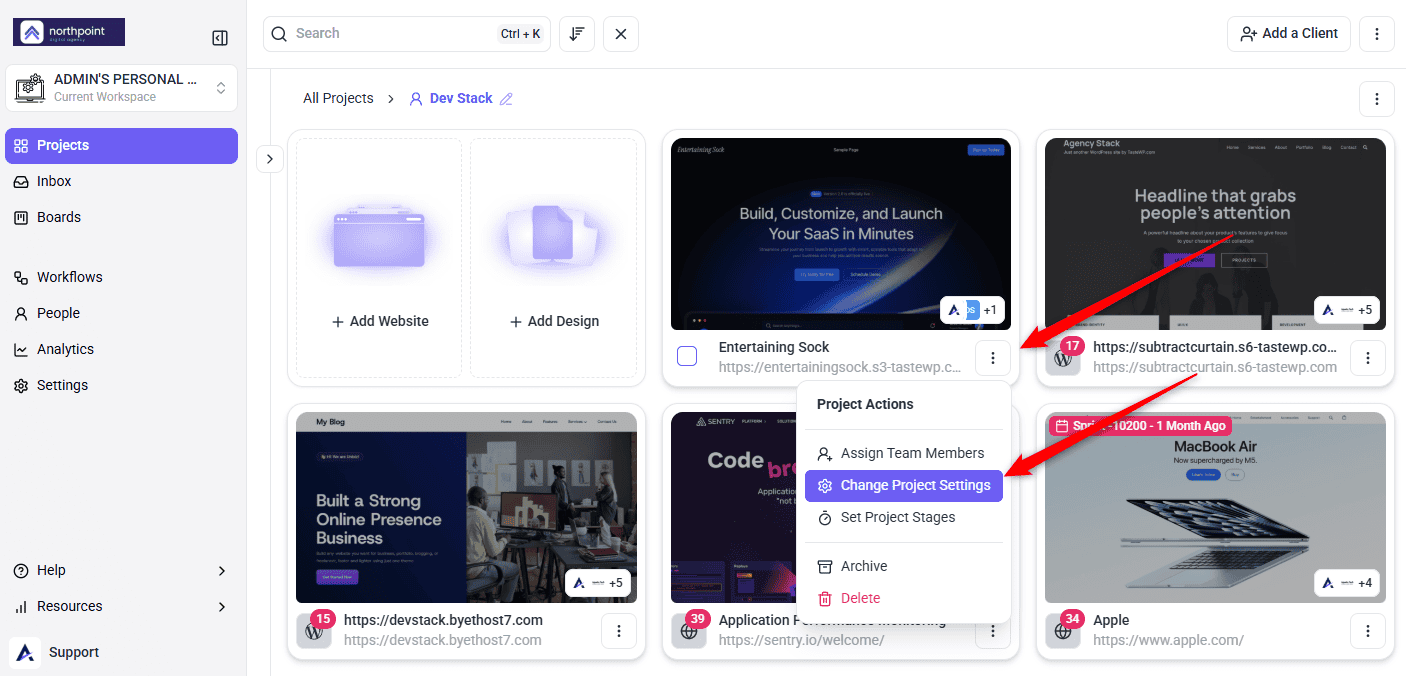Viewport: 1406px width, 676px height.
Task: Open My Blog project thumbnail
Action: pyautogui.click(x=466, y=507)
